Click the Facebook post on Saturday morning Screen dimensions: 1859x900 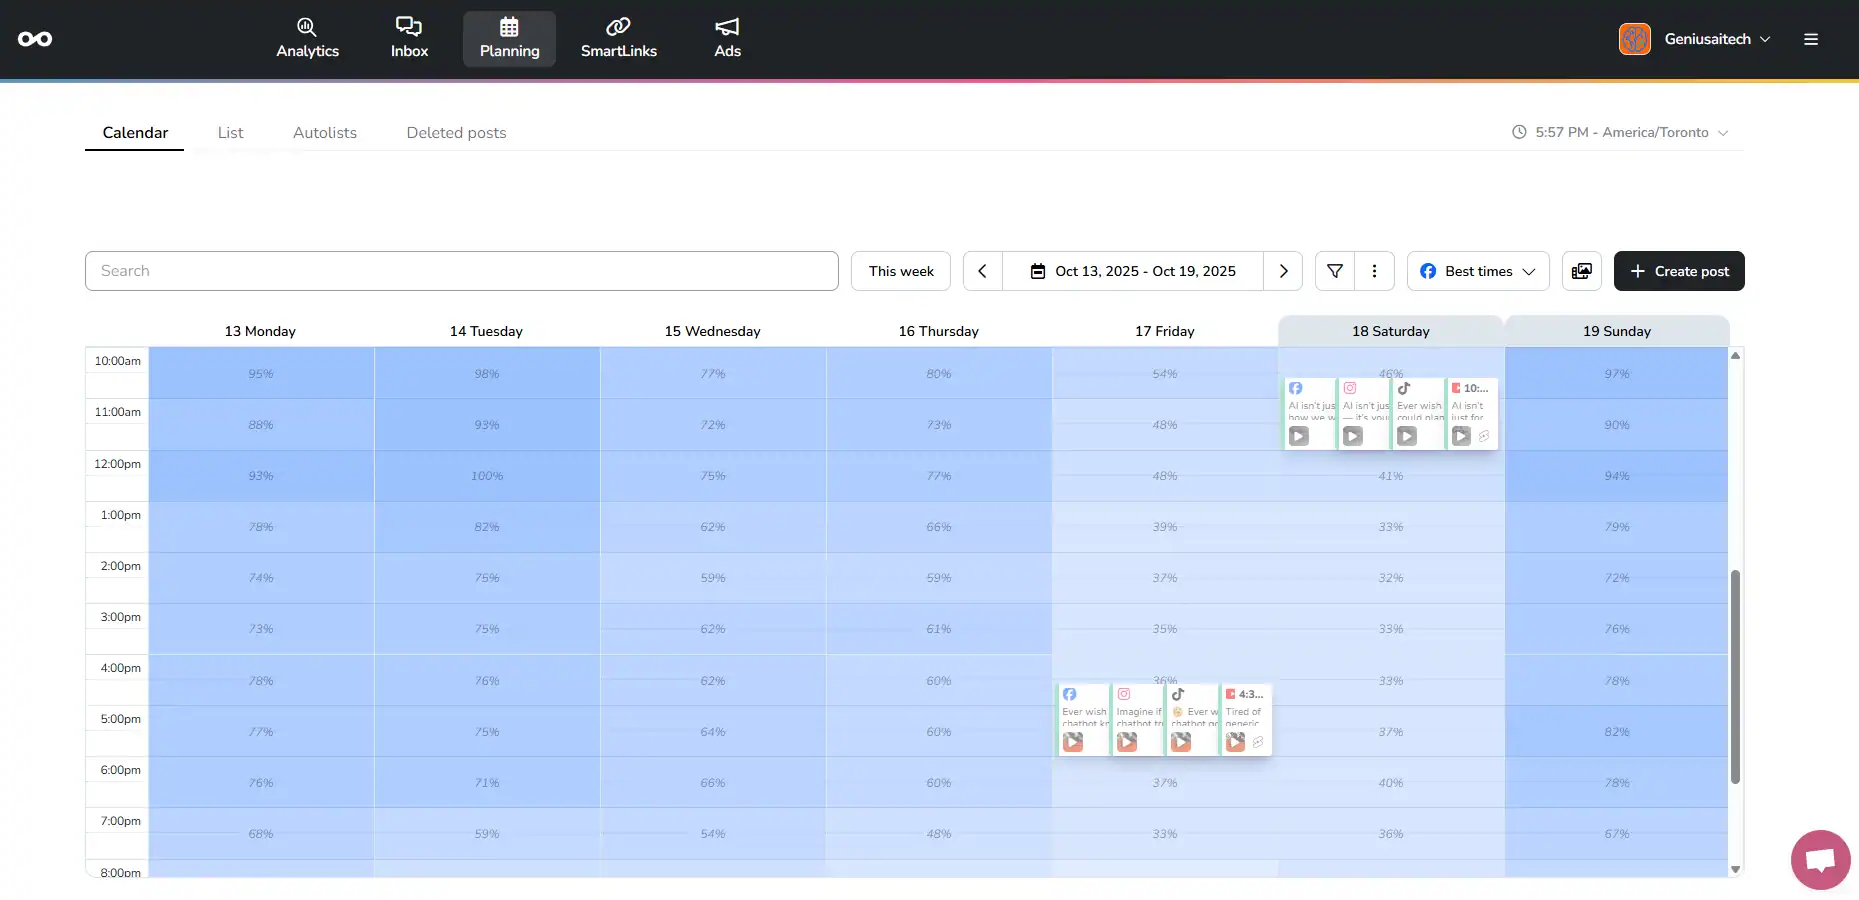point(1309,413)
